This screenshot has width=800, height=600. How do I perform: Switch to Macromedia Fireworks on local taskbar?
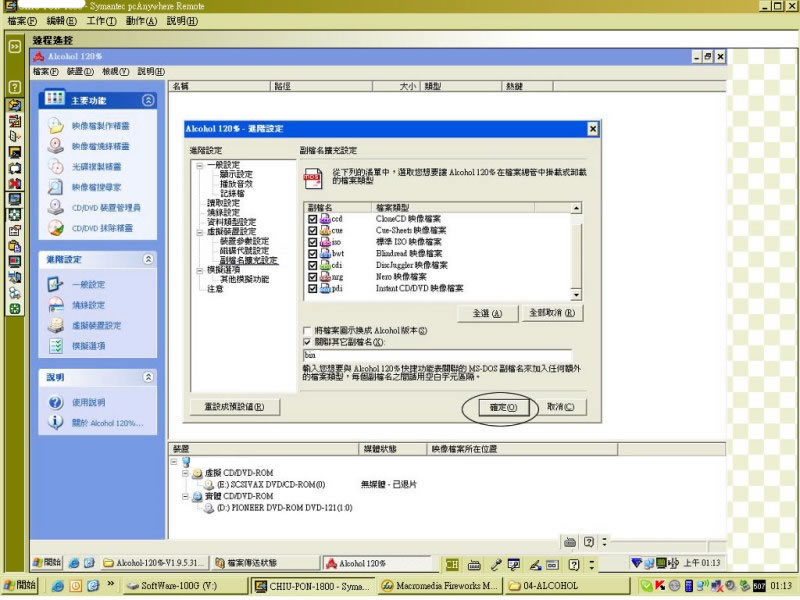pos(440,586)
